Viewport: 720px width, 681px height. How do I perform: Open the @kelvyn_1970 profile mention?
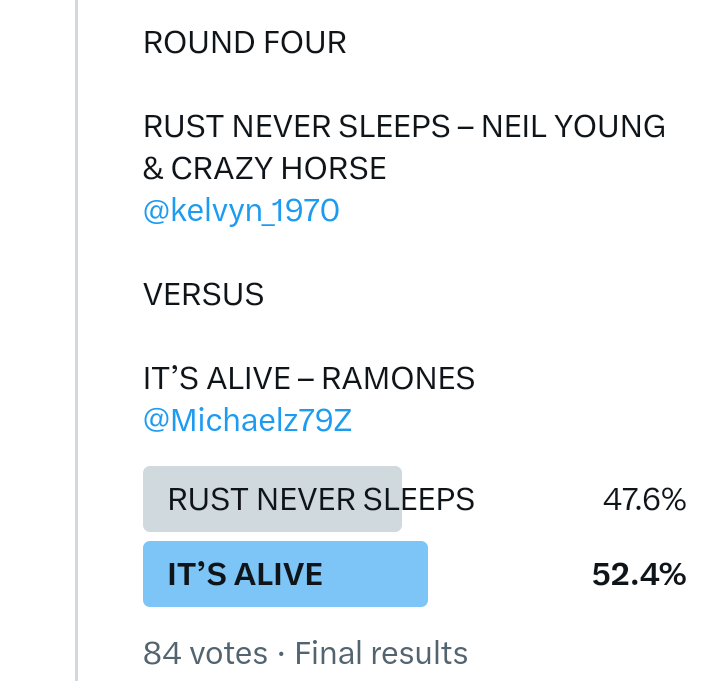click(241, 211)
